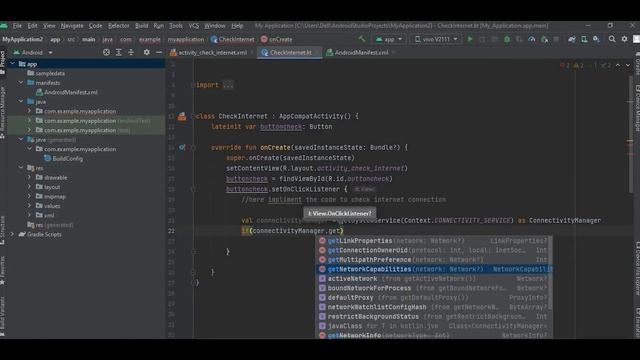Go to previous highlighted error with the up arrow
Image resolution: width=640 pixels, height=360 pixels.
(x=618, y=65)
